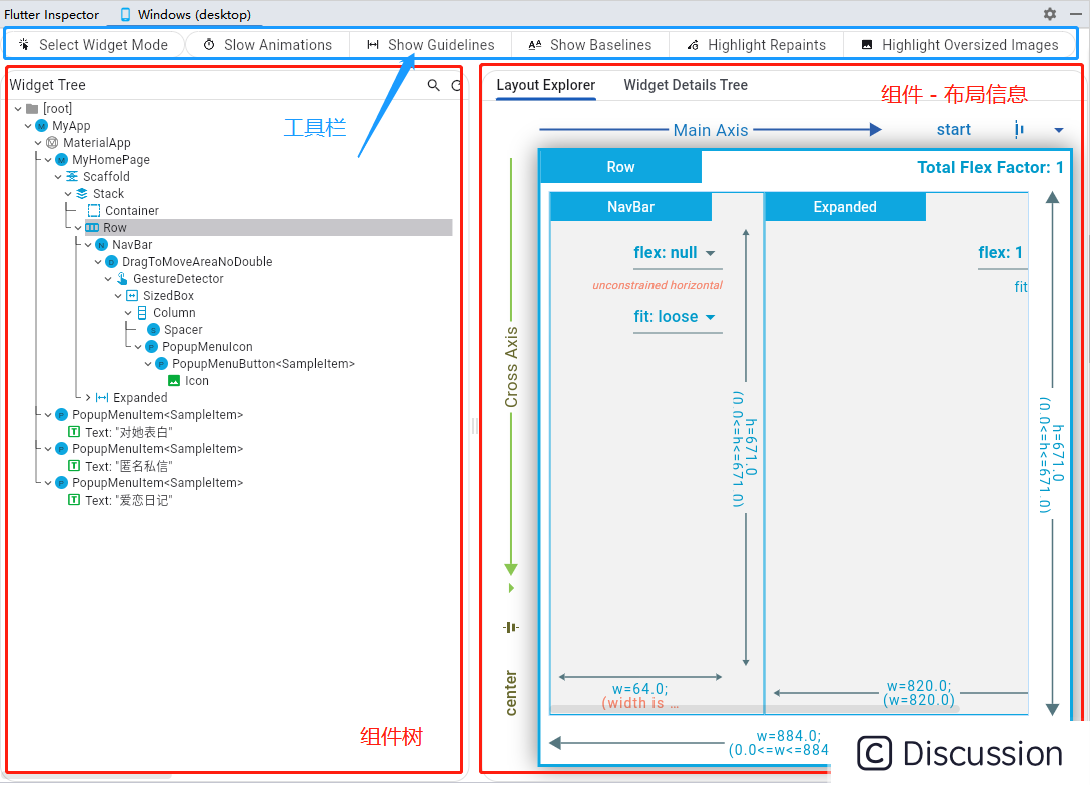Image resolution: width=1090 pixels, height=785 pixels.
Task: Select Text "爱恋日记" item
Action: (129, 500)
